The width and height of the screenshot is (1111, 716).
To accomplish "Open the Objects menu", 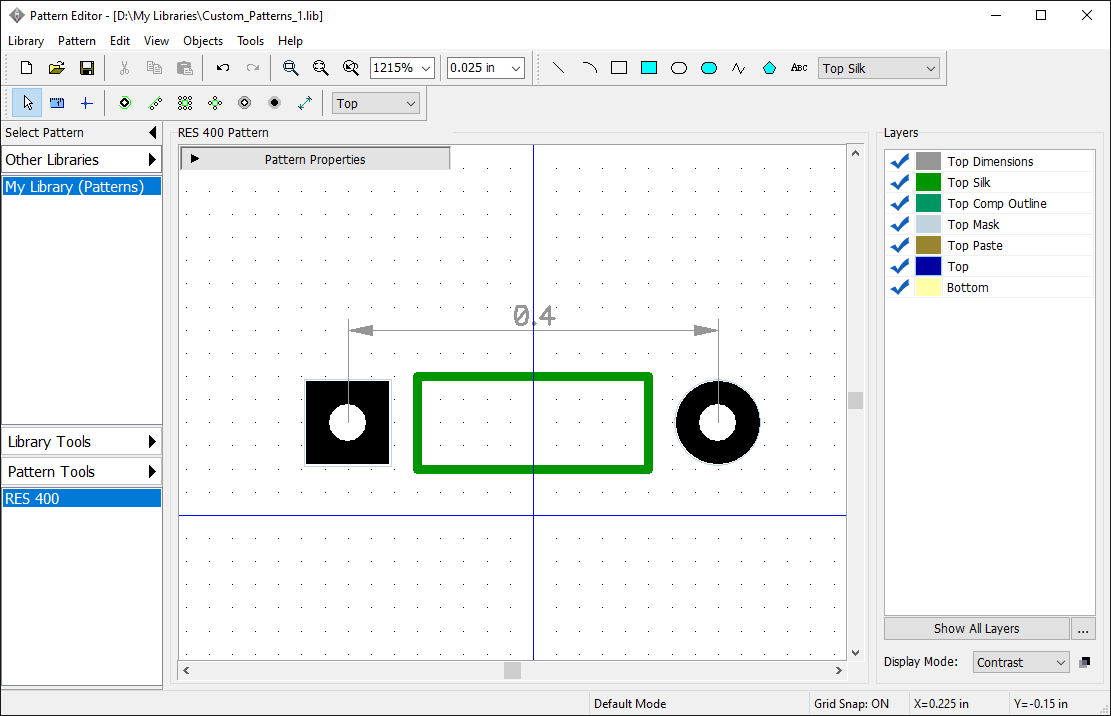I will 203,41.
